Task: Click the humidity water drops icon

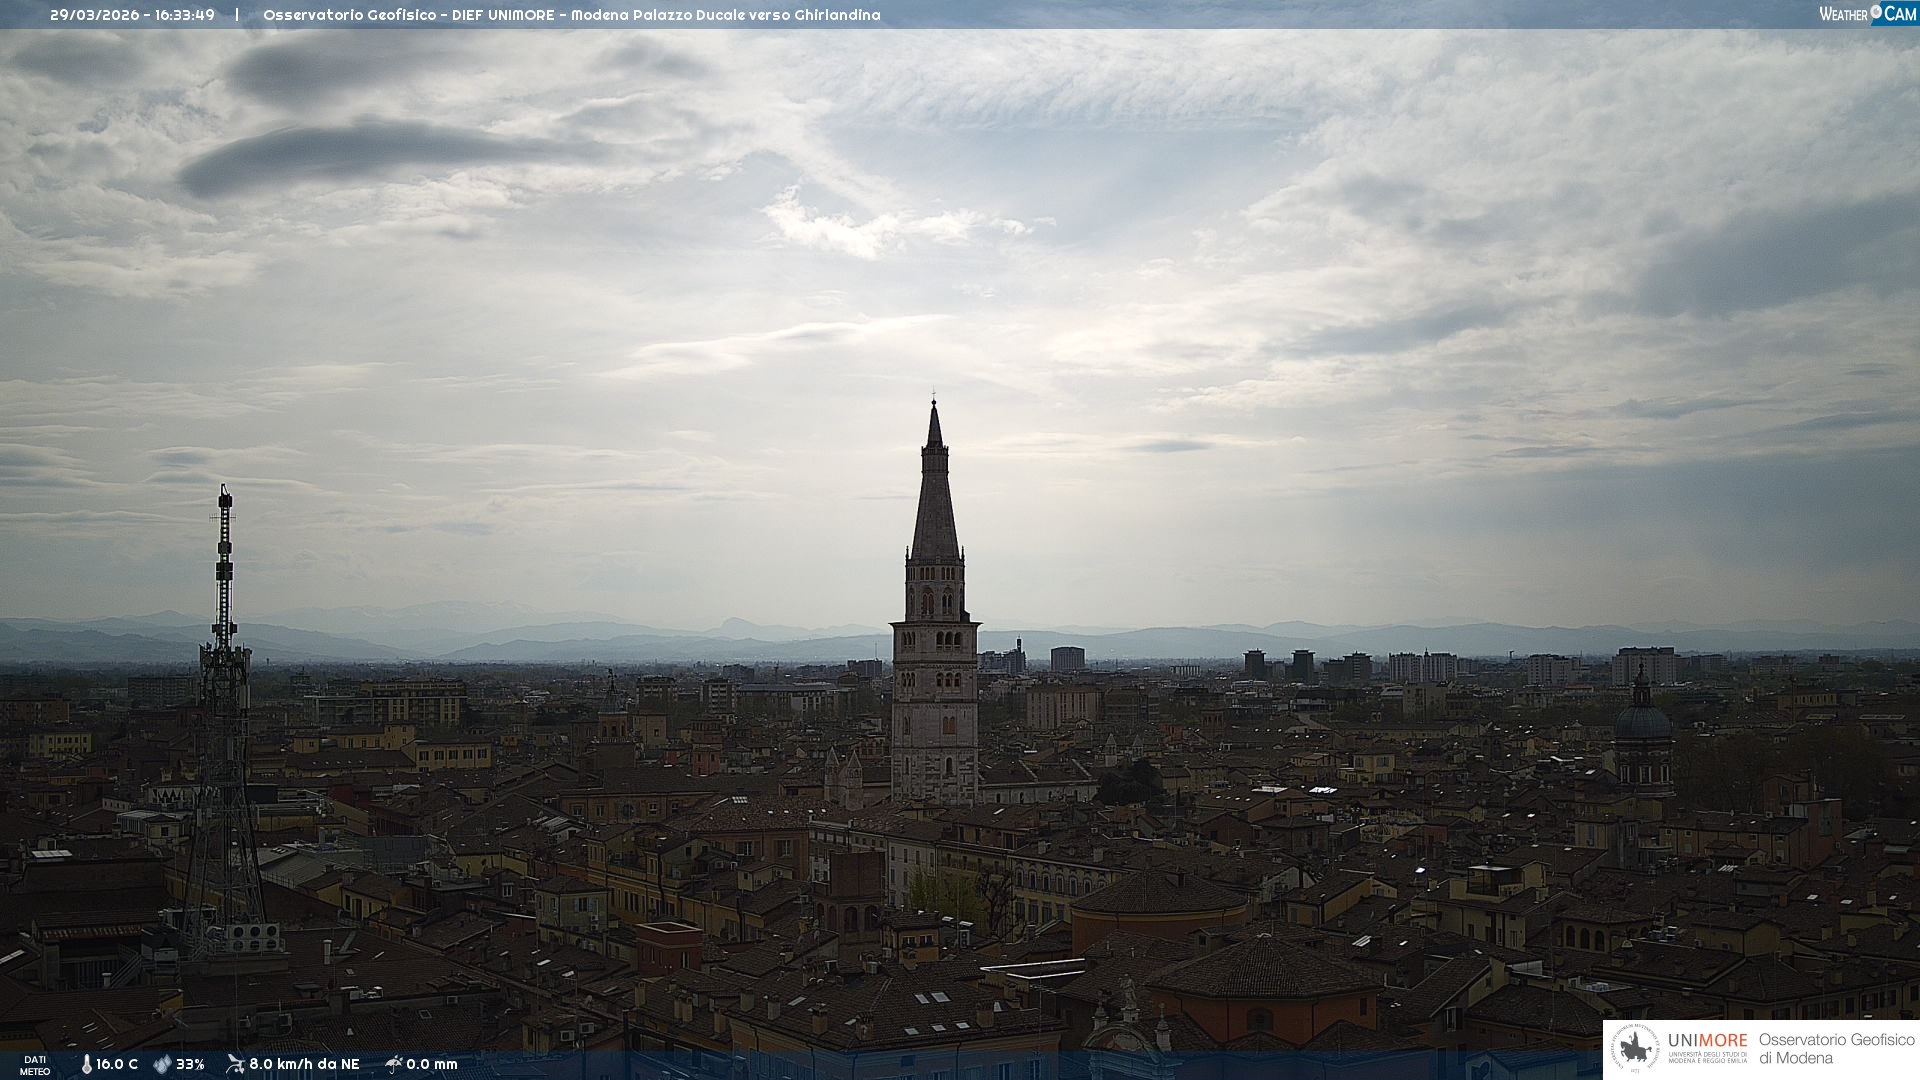Action: click(162, 1064)
